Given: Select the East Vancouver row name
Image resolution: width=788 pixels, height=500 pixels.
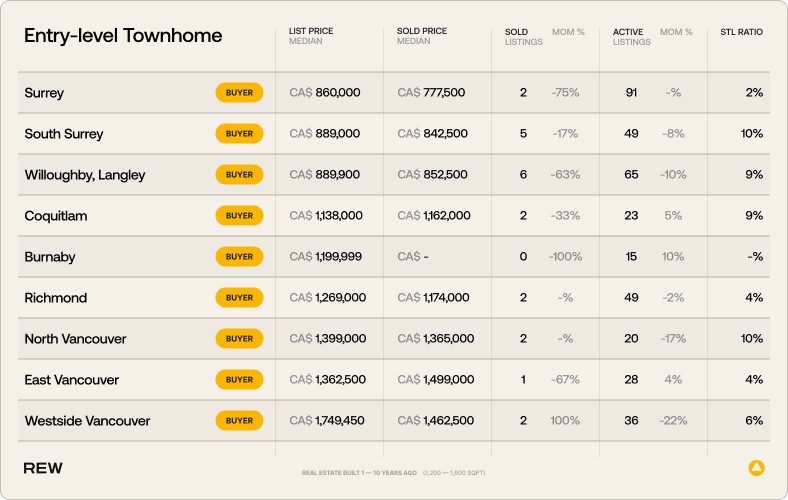Looking at the screenshot, I should [71, 380].
